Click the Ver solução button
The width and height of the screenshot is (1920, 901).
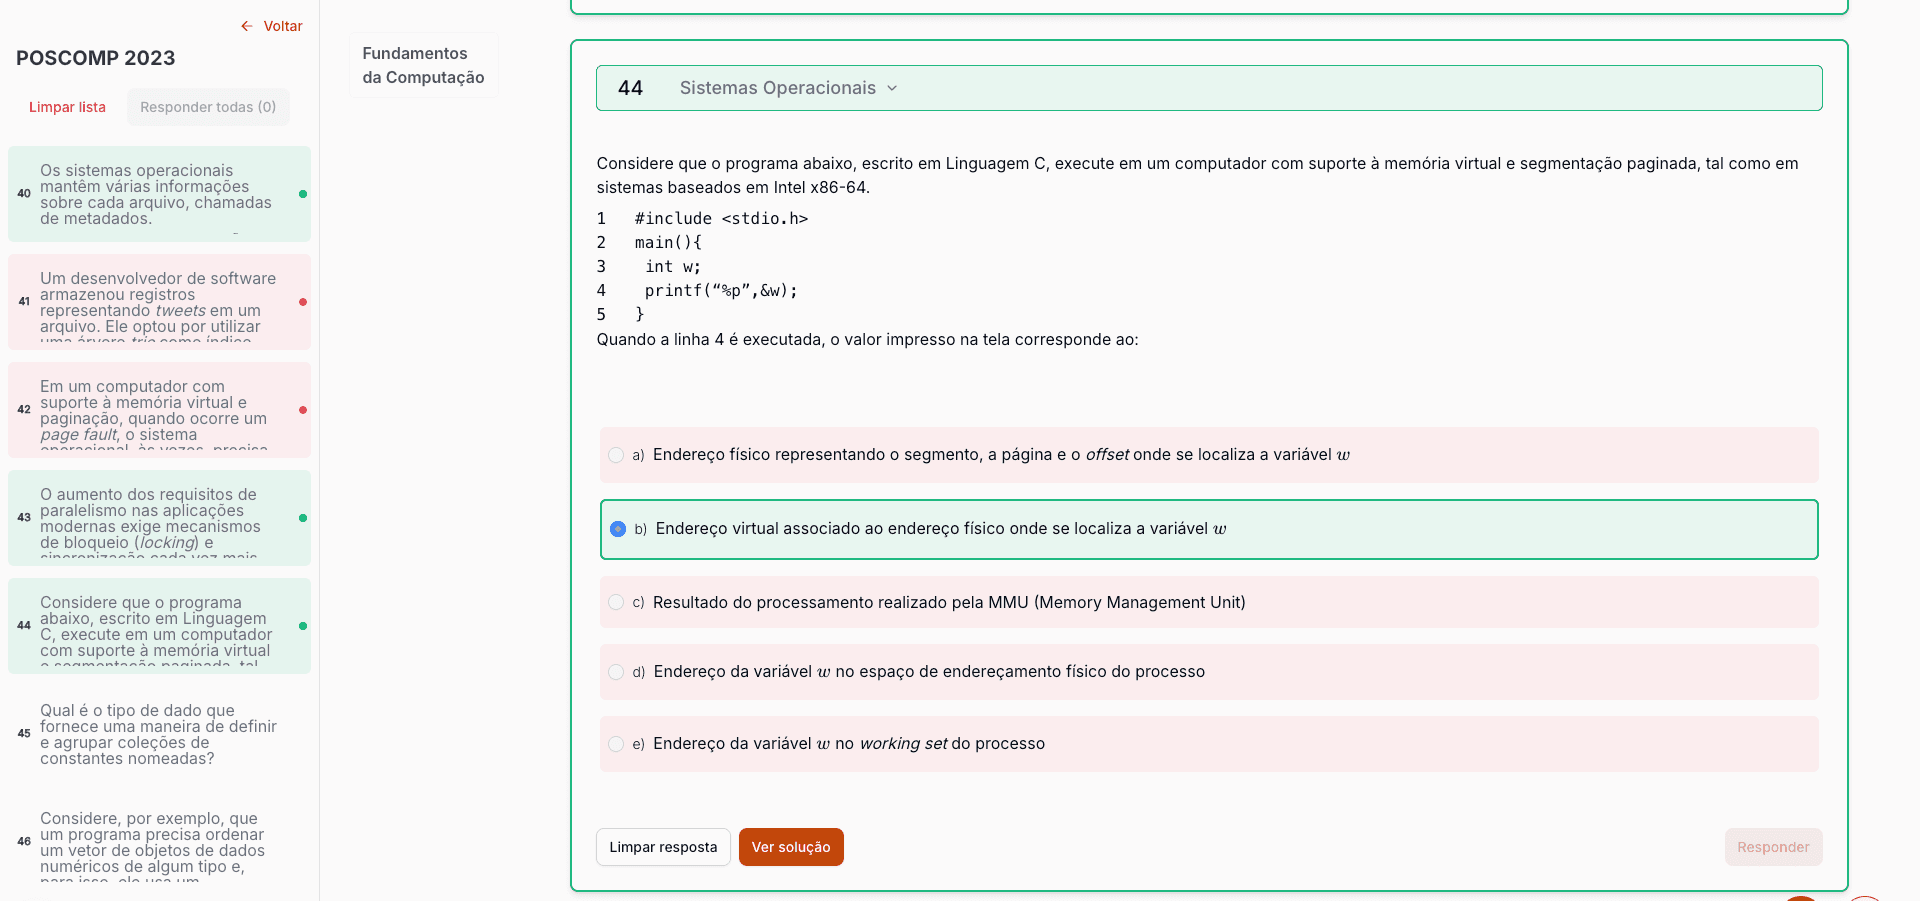pos(790,847)
